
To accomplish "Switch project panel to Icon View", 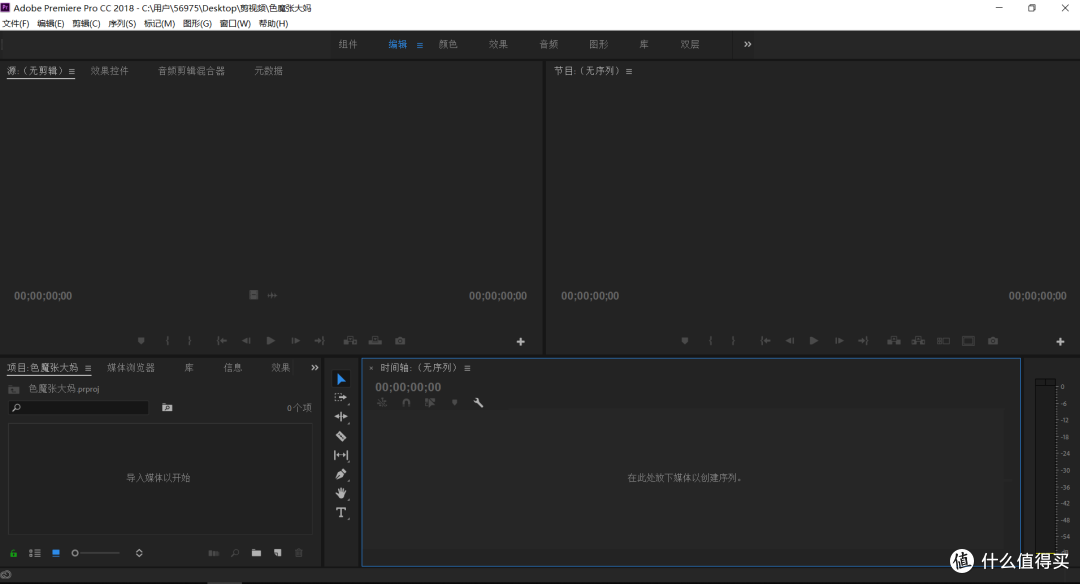I will pos(56,553).
